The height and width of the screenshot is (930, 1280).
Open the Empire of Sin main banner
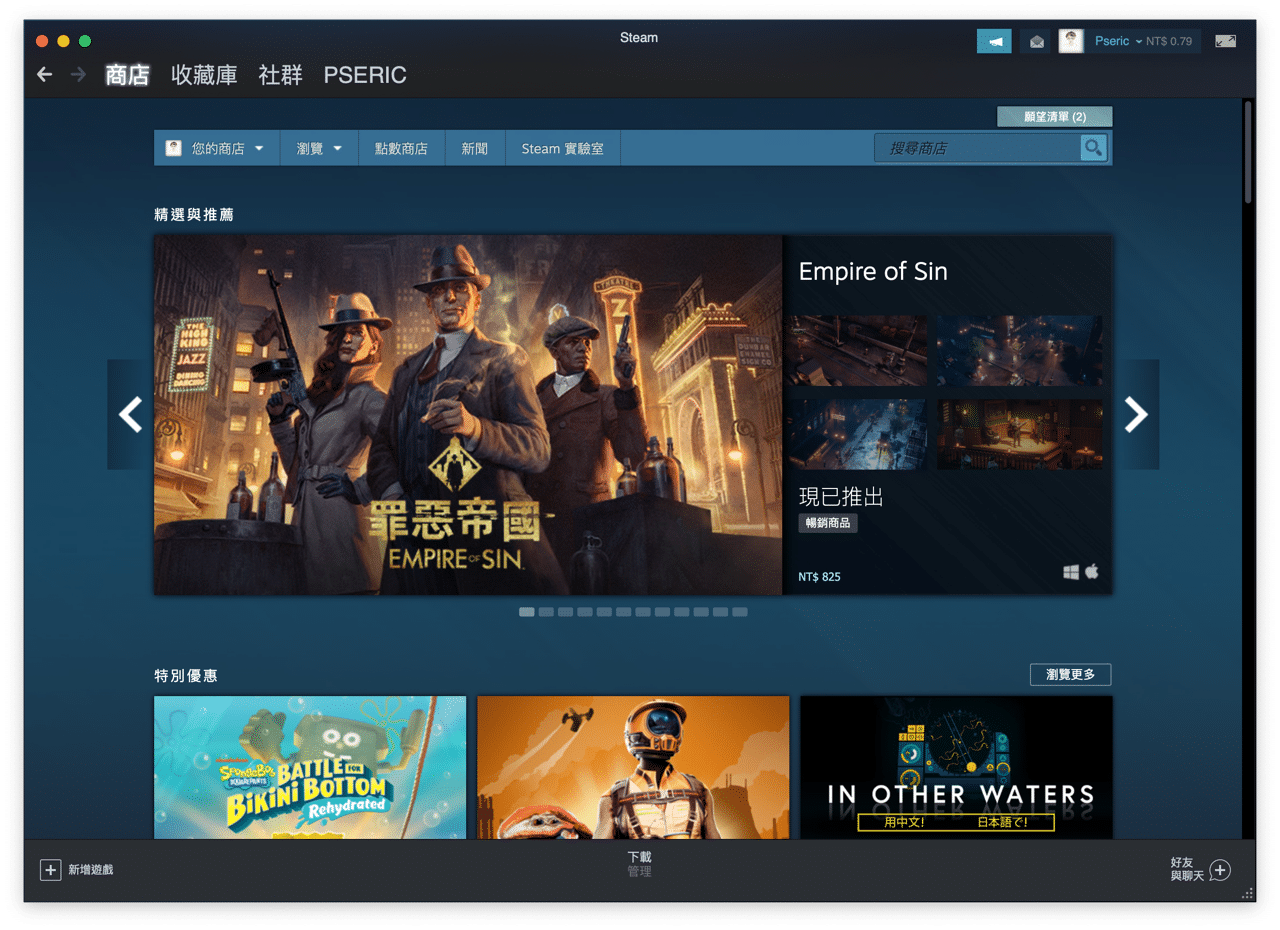point(468,415)
